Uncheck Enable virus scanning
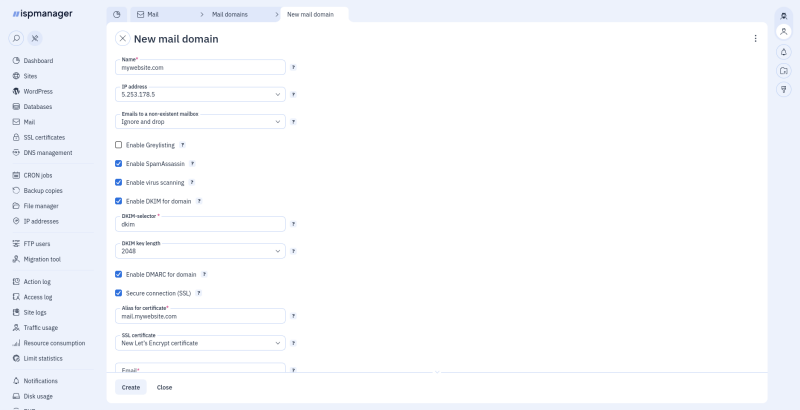800x410 pixels. point(118,182)
